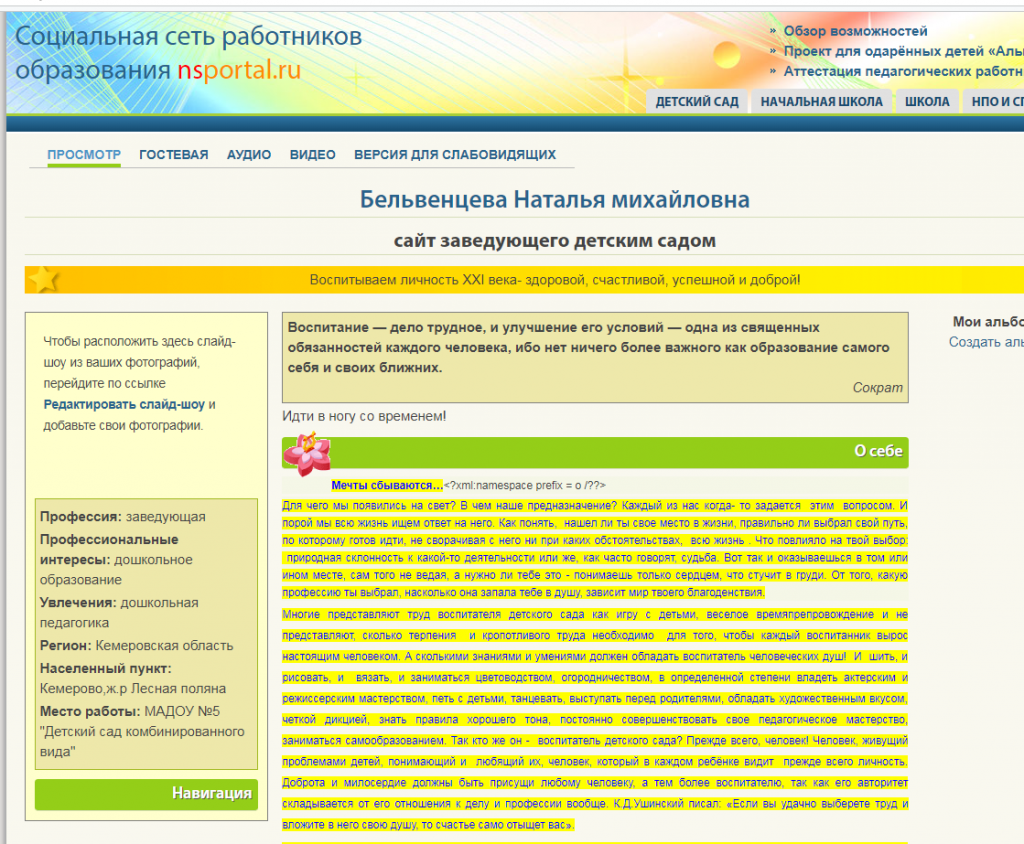Click the heading сайт заведующего детским садом
1024x844 pixels.
[554, 240]
